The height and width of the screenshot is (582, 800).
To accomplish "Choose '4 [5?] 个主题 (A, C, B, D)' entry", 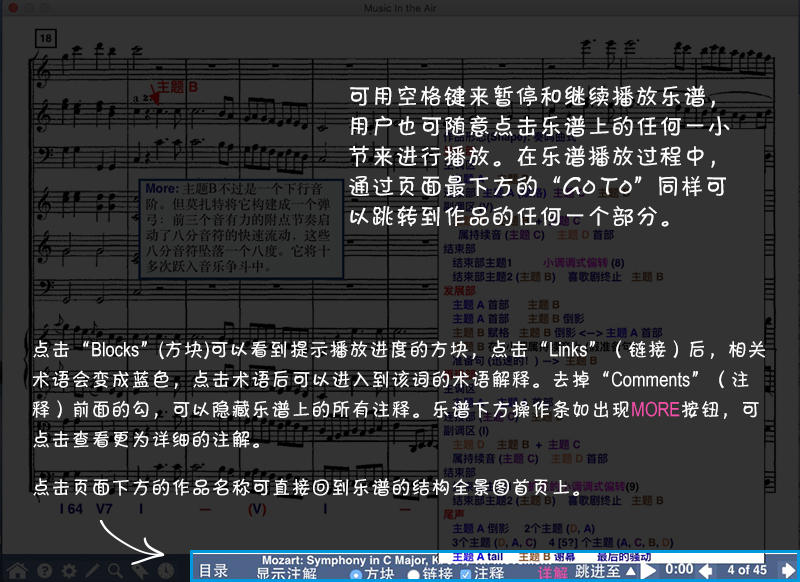I will click(x=611, y=542).
